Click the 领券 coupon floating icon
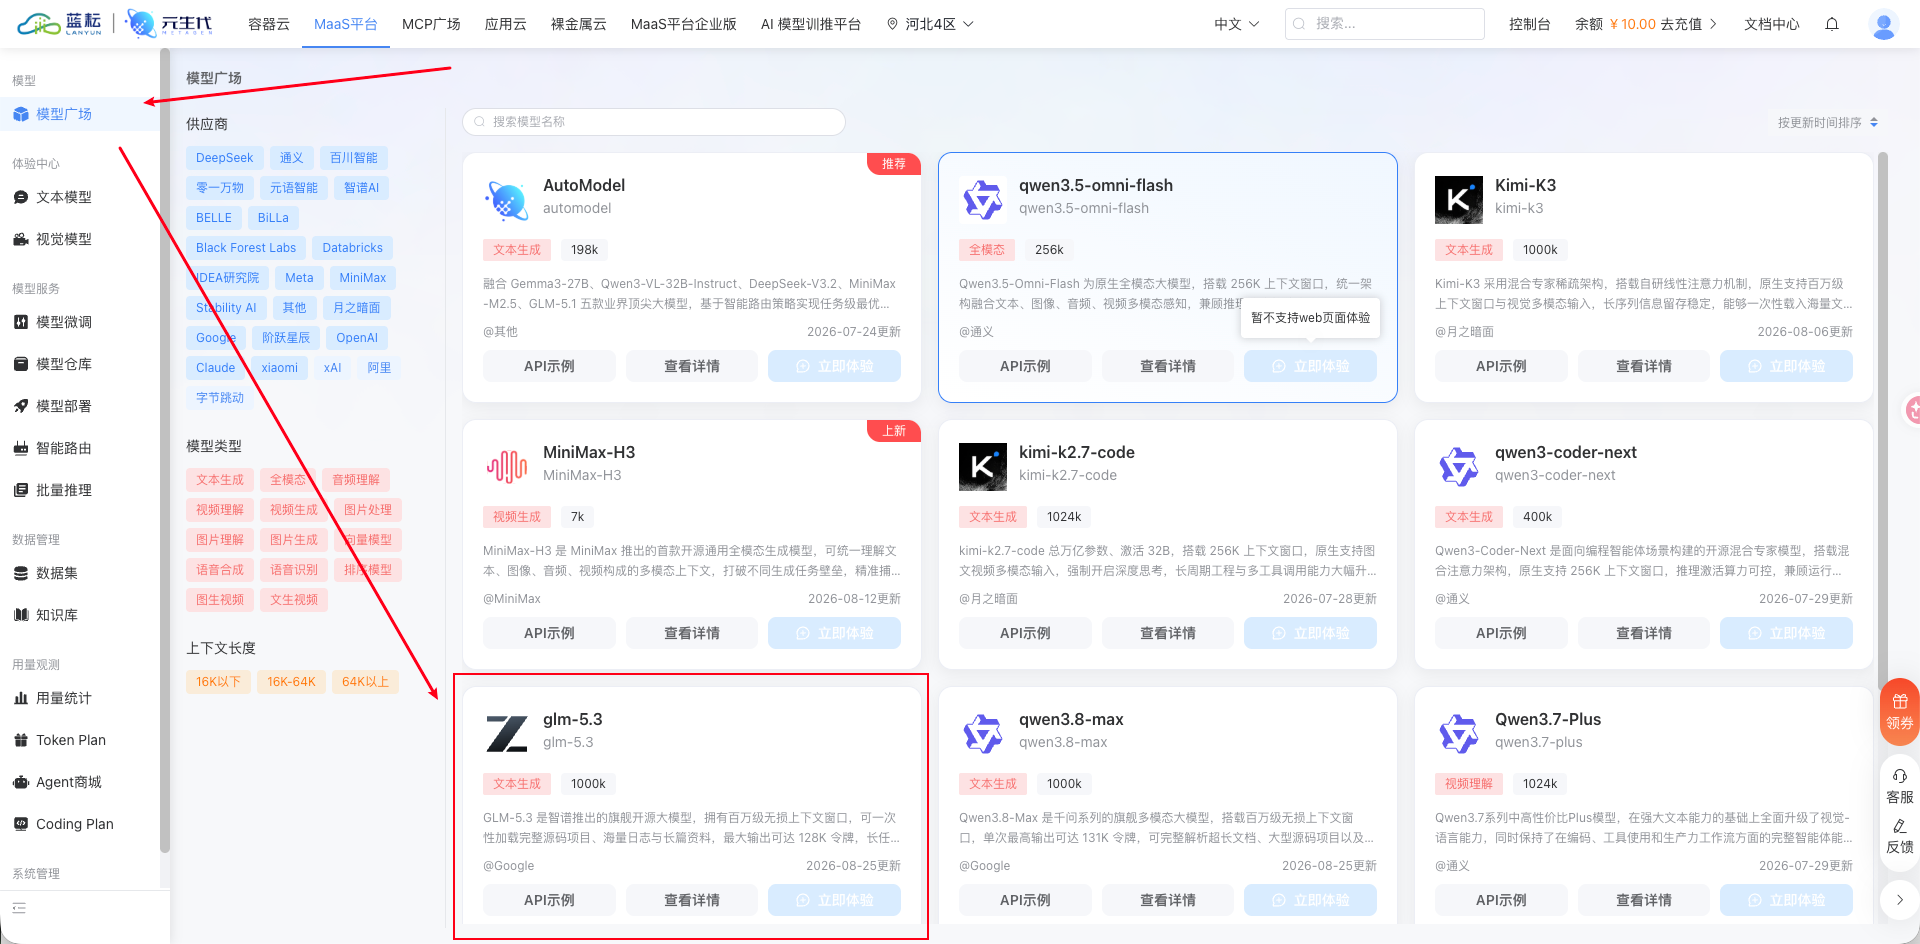 click(1900, 712)
